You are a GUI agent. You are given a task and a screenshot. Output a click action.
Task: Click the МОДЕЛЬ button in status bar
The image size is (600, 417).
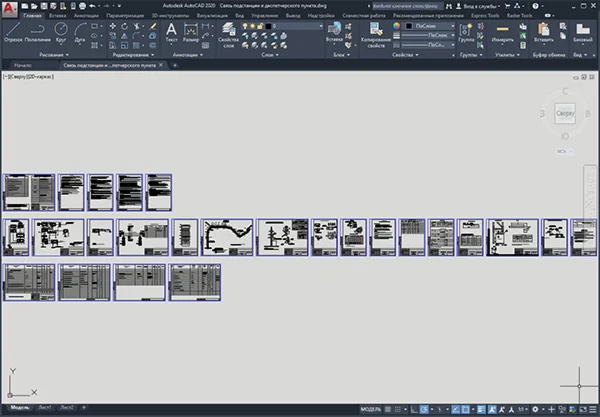coord(371,409)
